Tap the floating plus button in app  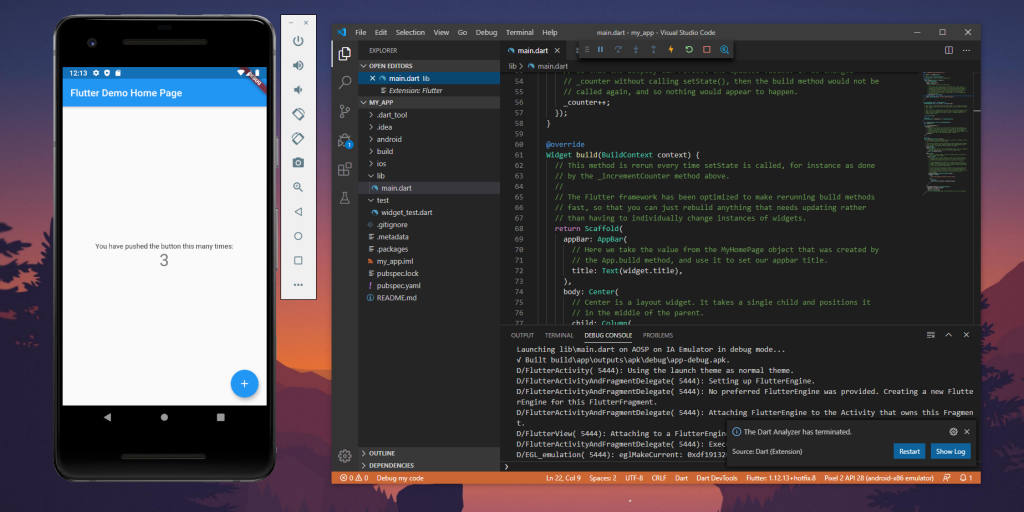[244, 383]
